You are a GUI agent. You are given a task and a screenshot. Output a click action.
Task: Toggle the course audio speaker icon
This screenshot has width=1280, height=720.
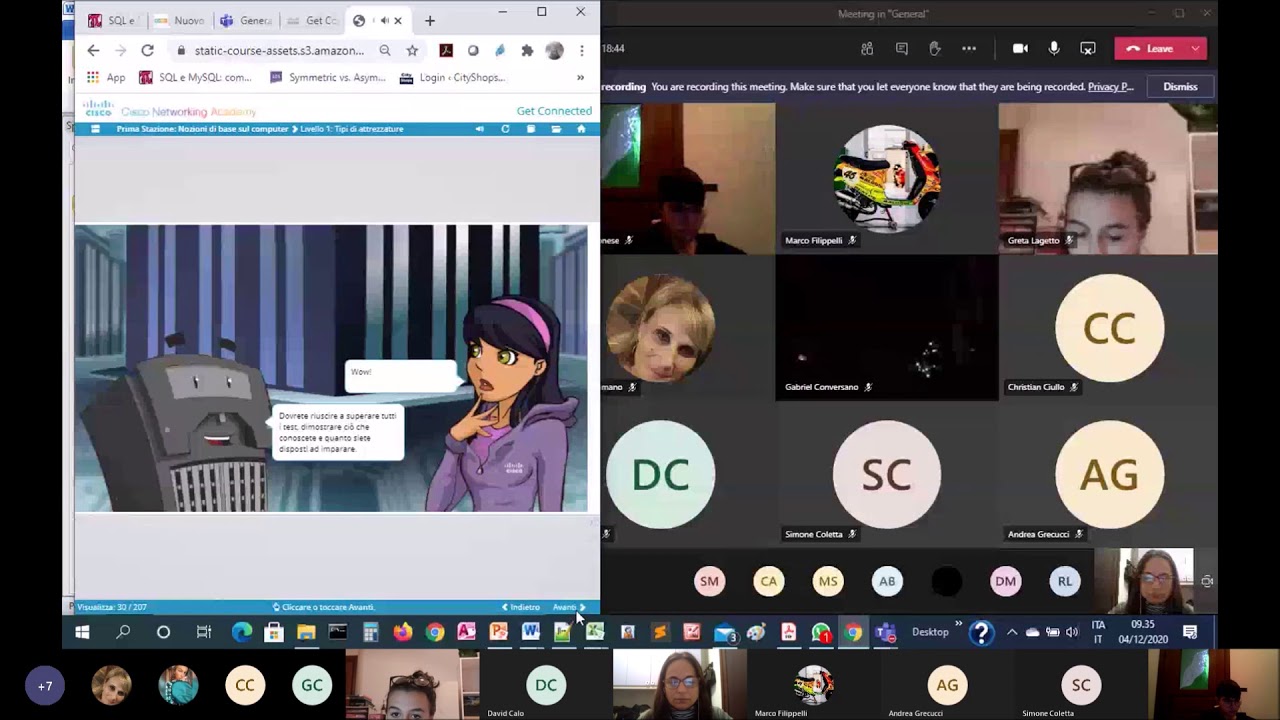479,129
